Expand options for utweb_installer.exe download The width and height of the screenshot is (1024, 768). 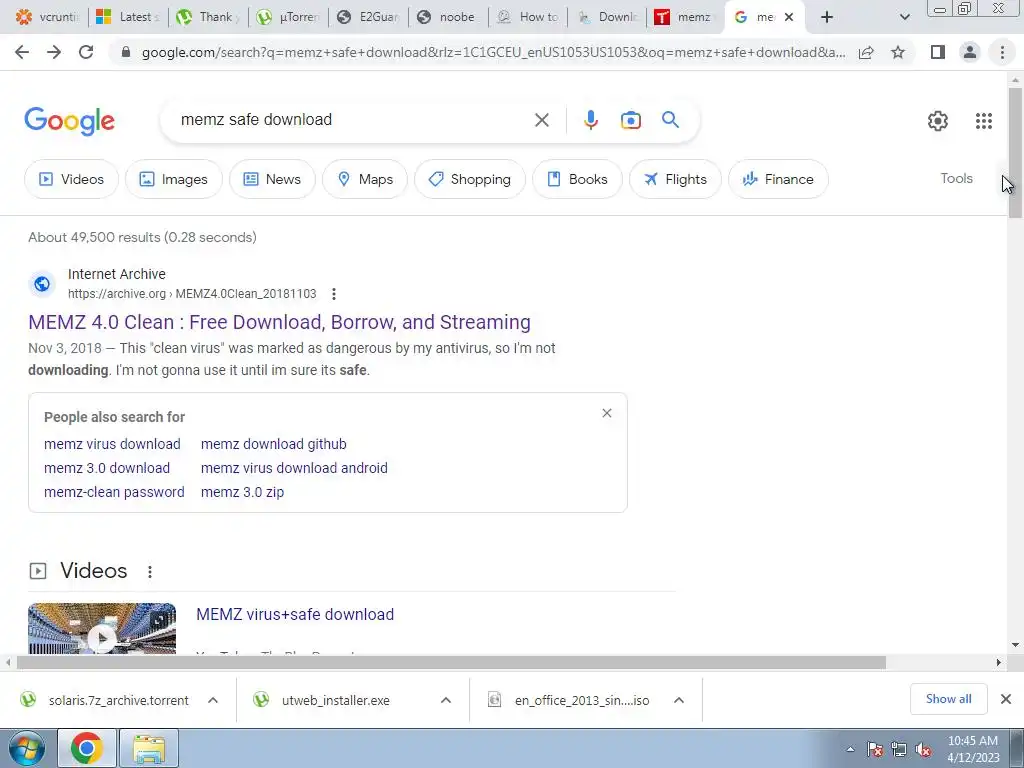tap(445, 700)
